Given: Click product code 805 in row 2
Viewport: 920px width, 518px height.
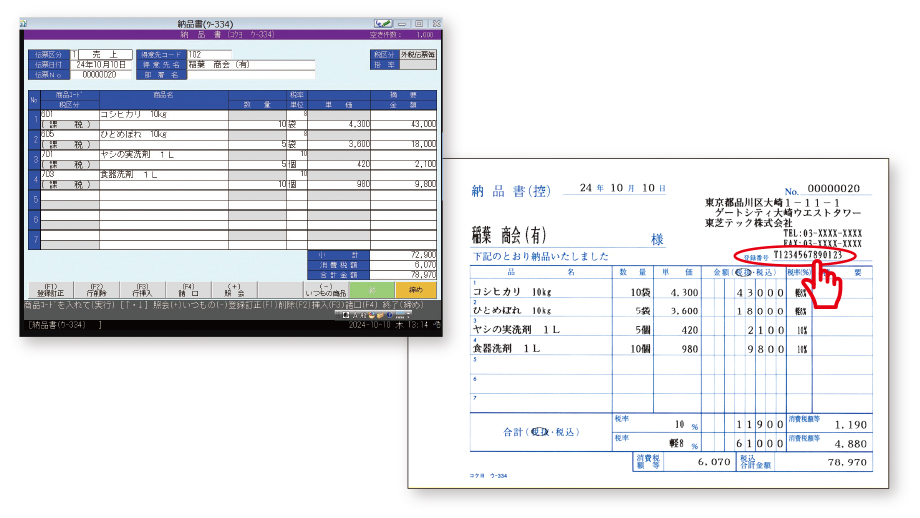Looking at the screenshot, I should [x=48, y=134].
